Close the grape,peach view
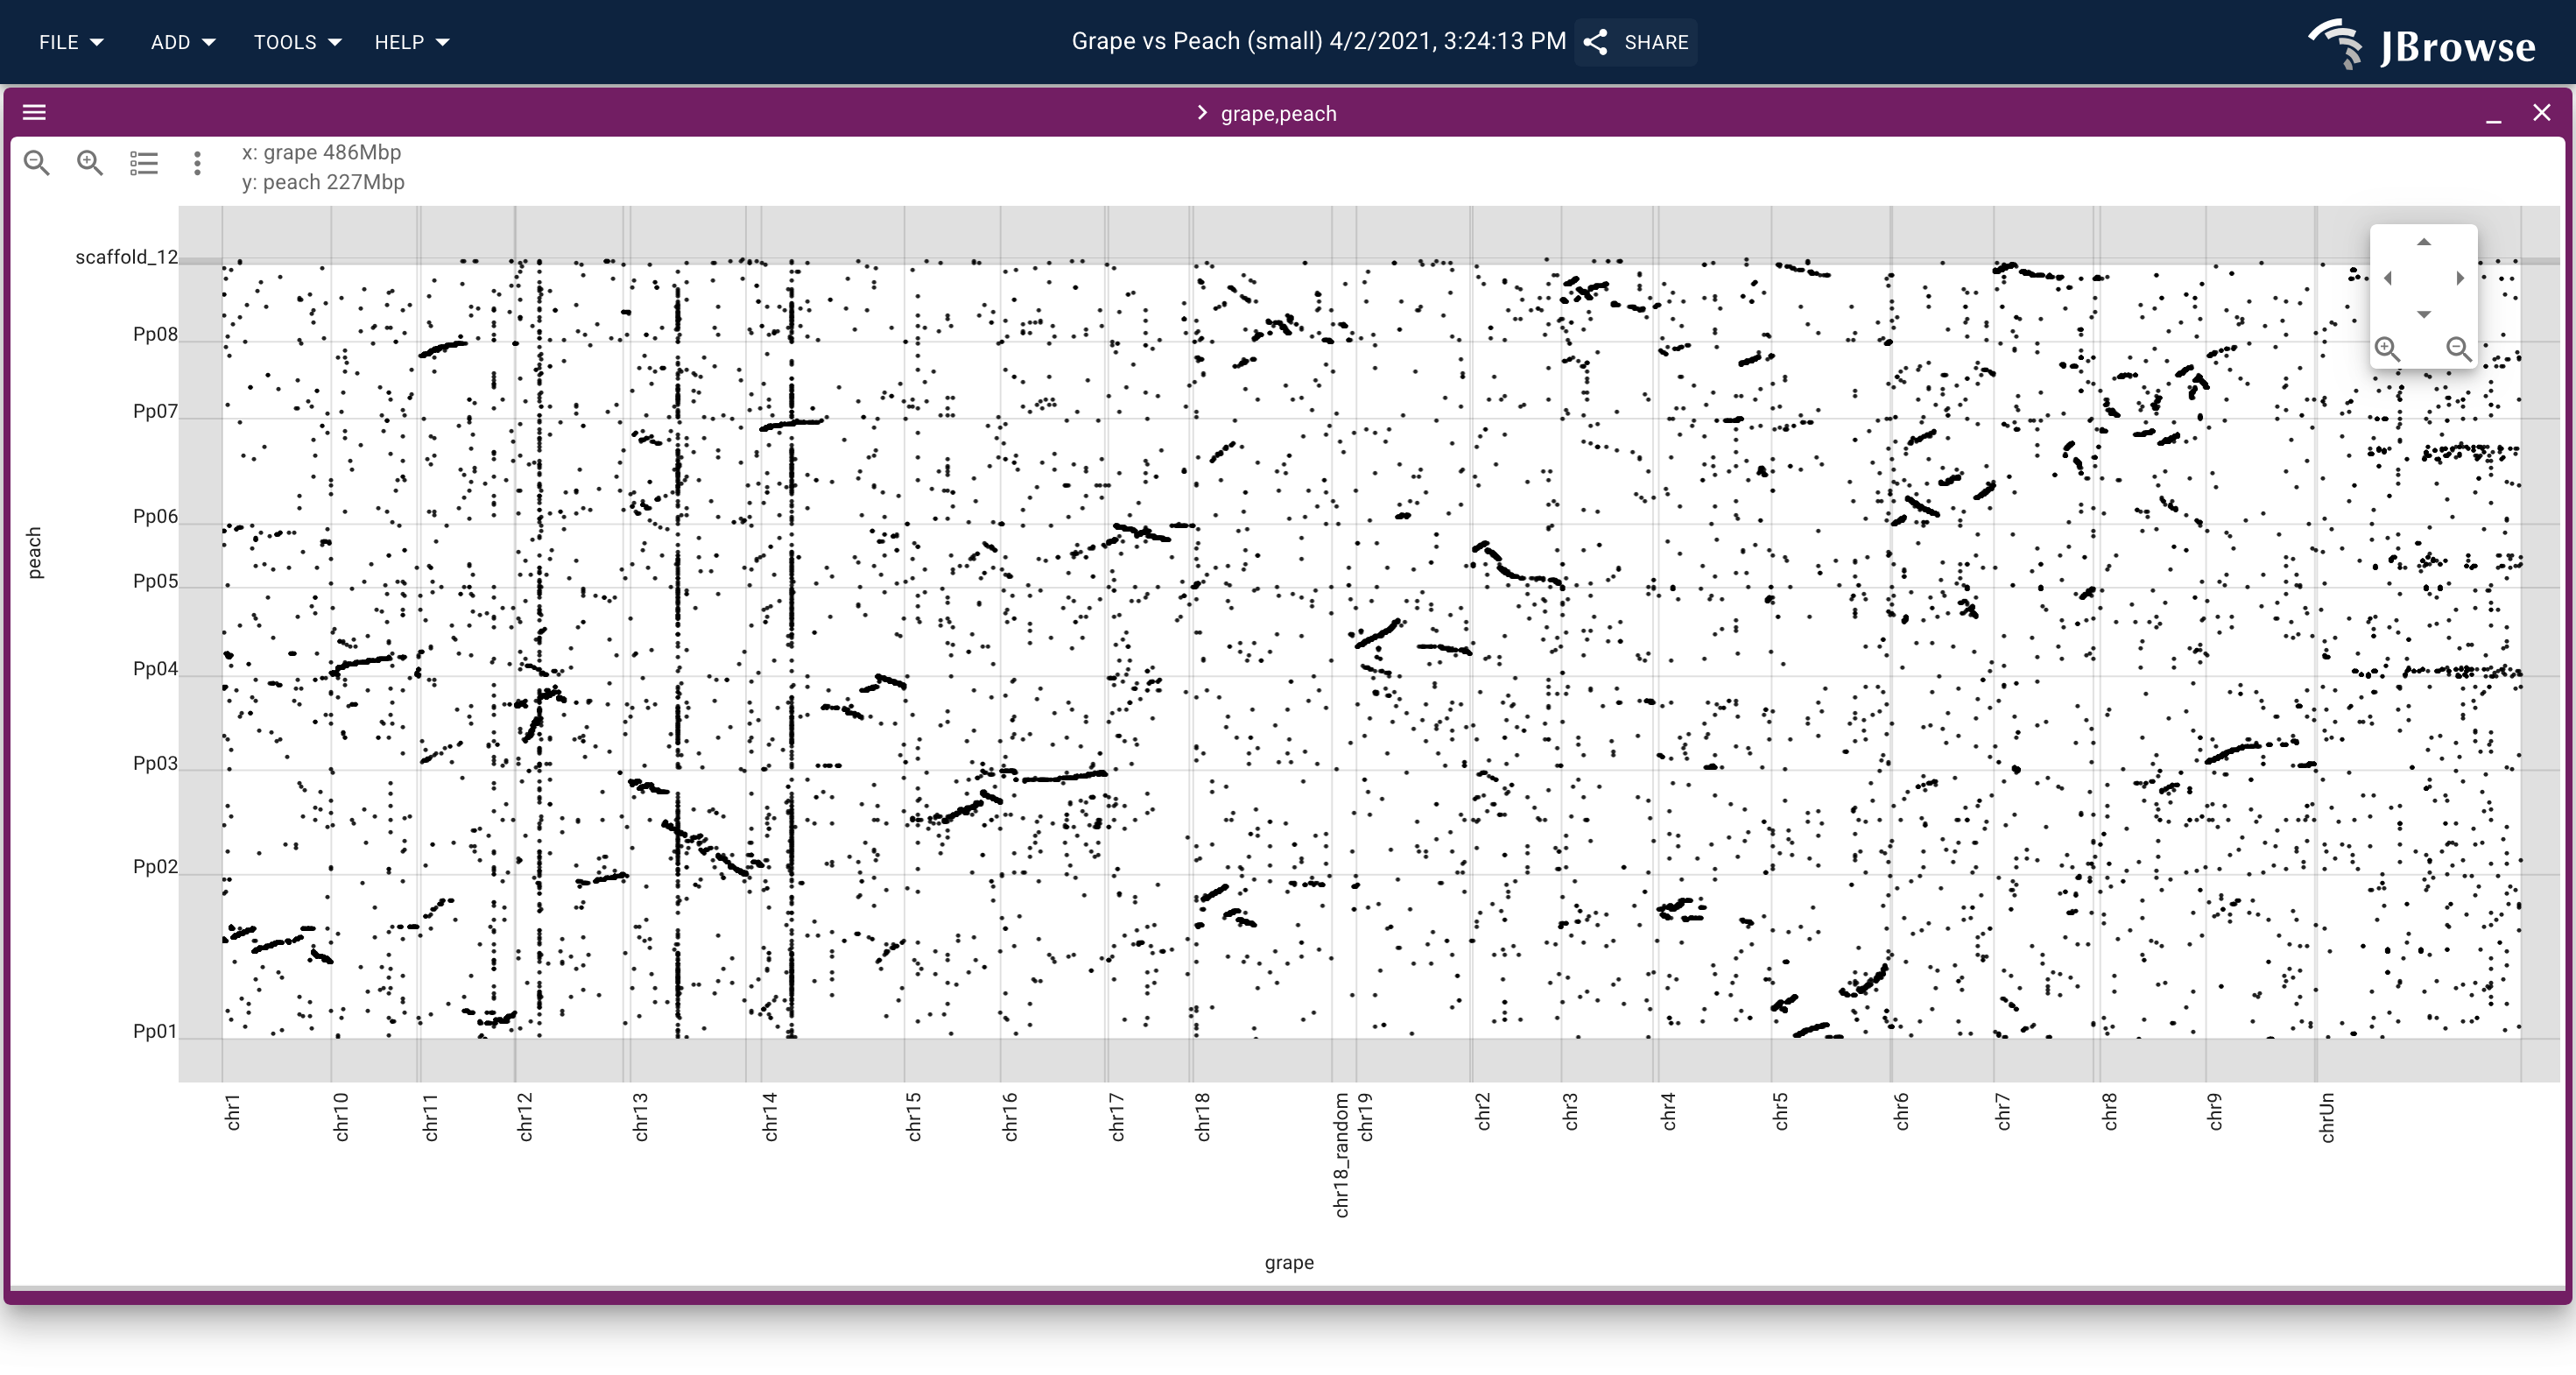2576x1375 pixels. pyautogui.click(x=2542, y=112)
